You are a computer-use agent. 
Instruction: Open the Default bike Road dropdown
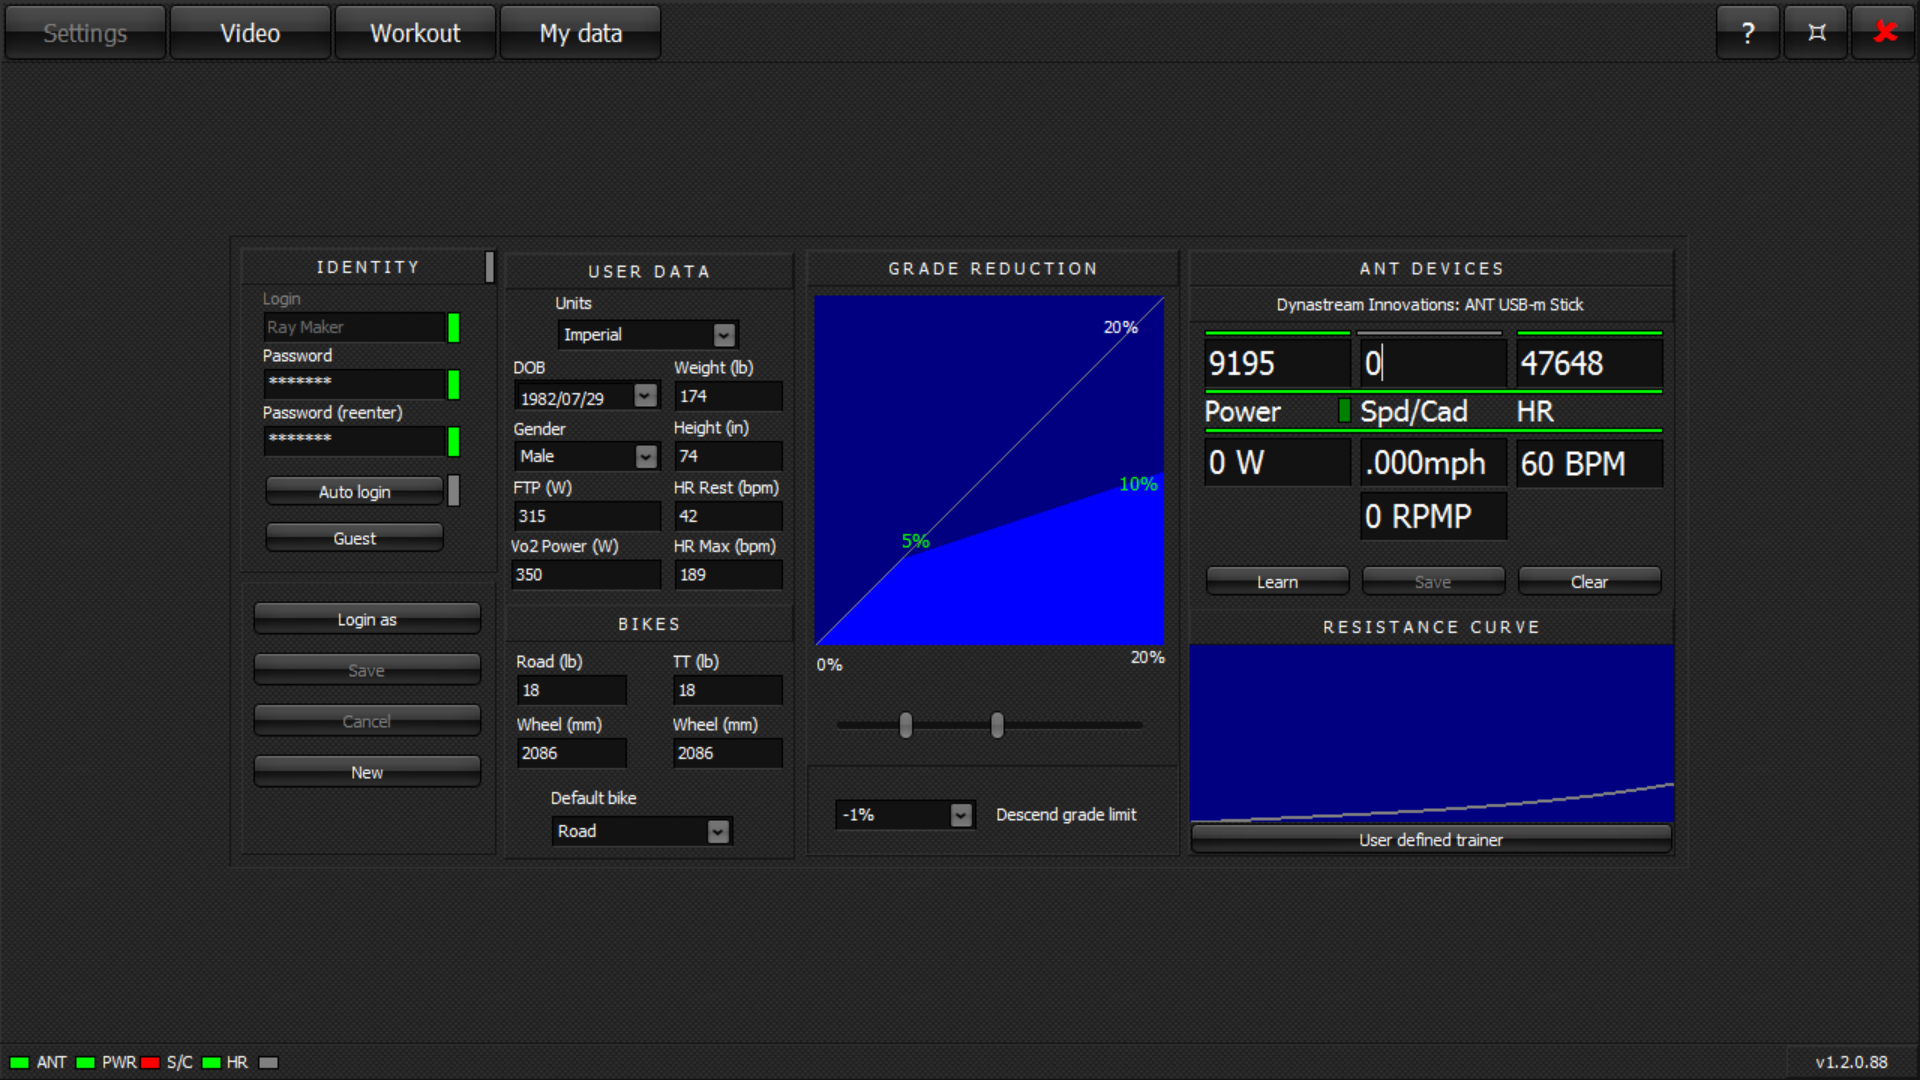(x=642, y=831)
